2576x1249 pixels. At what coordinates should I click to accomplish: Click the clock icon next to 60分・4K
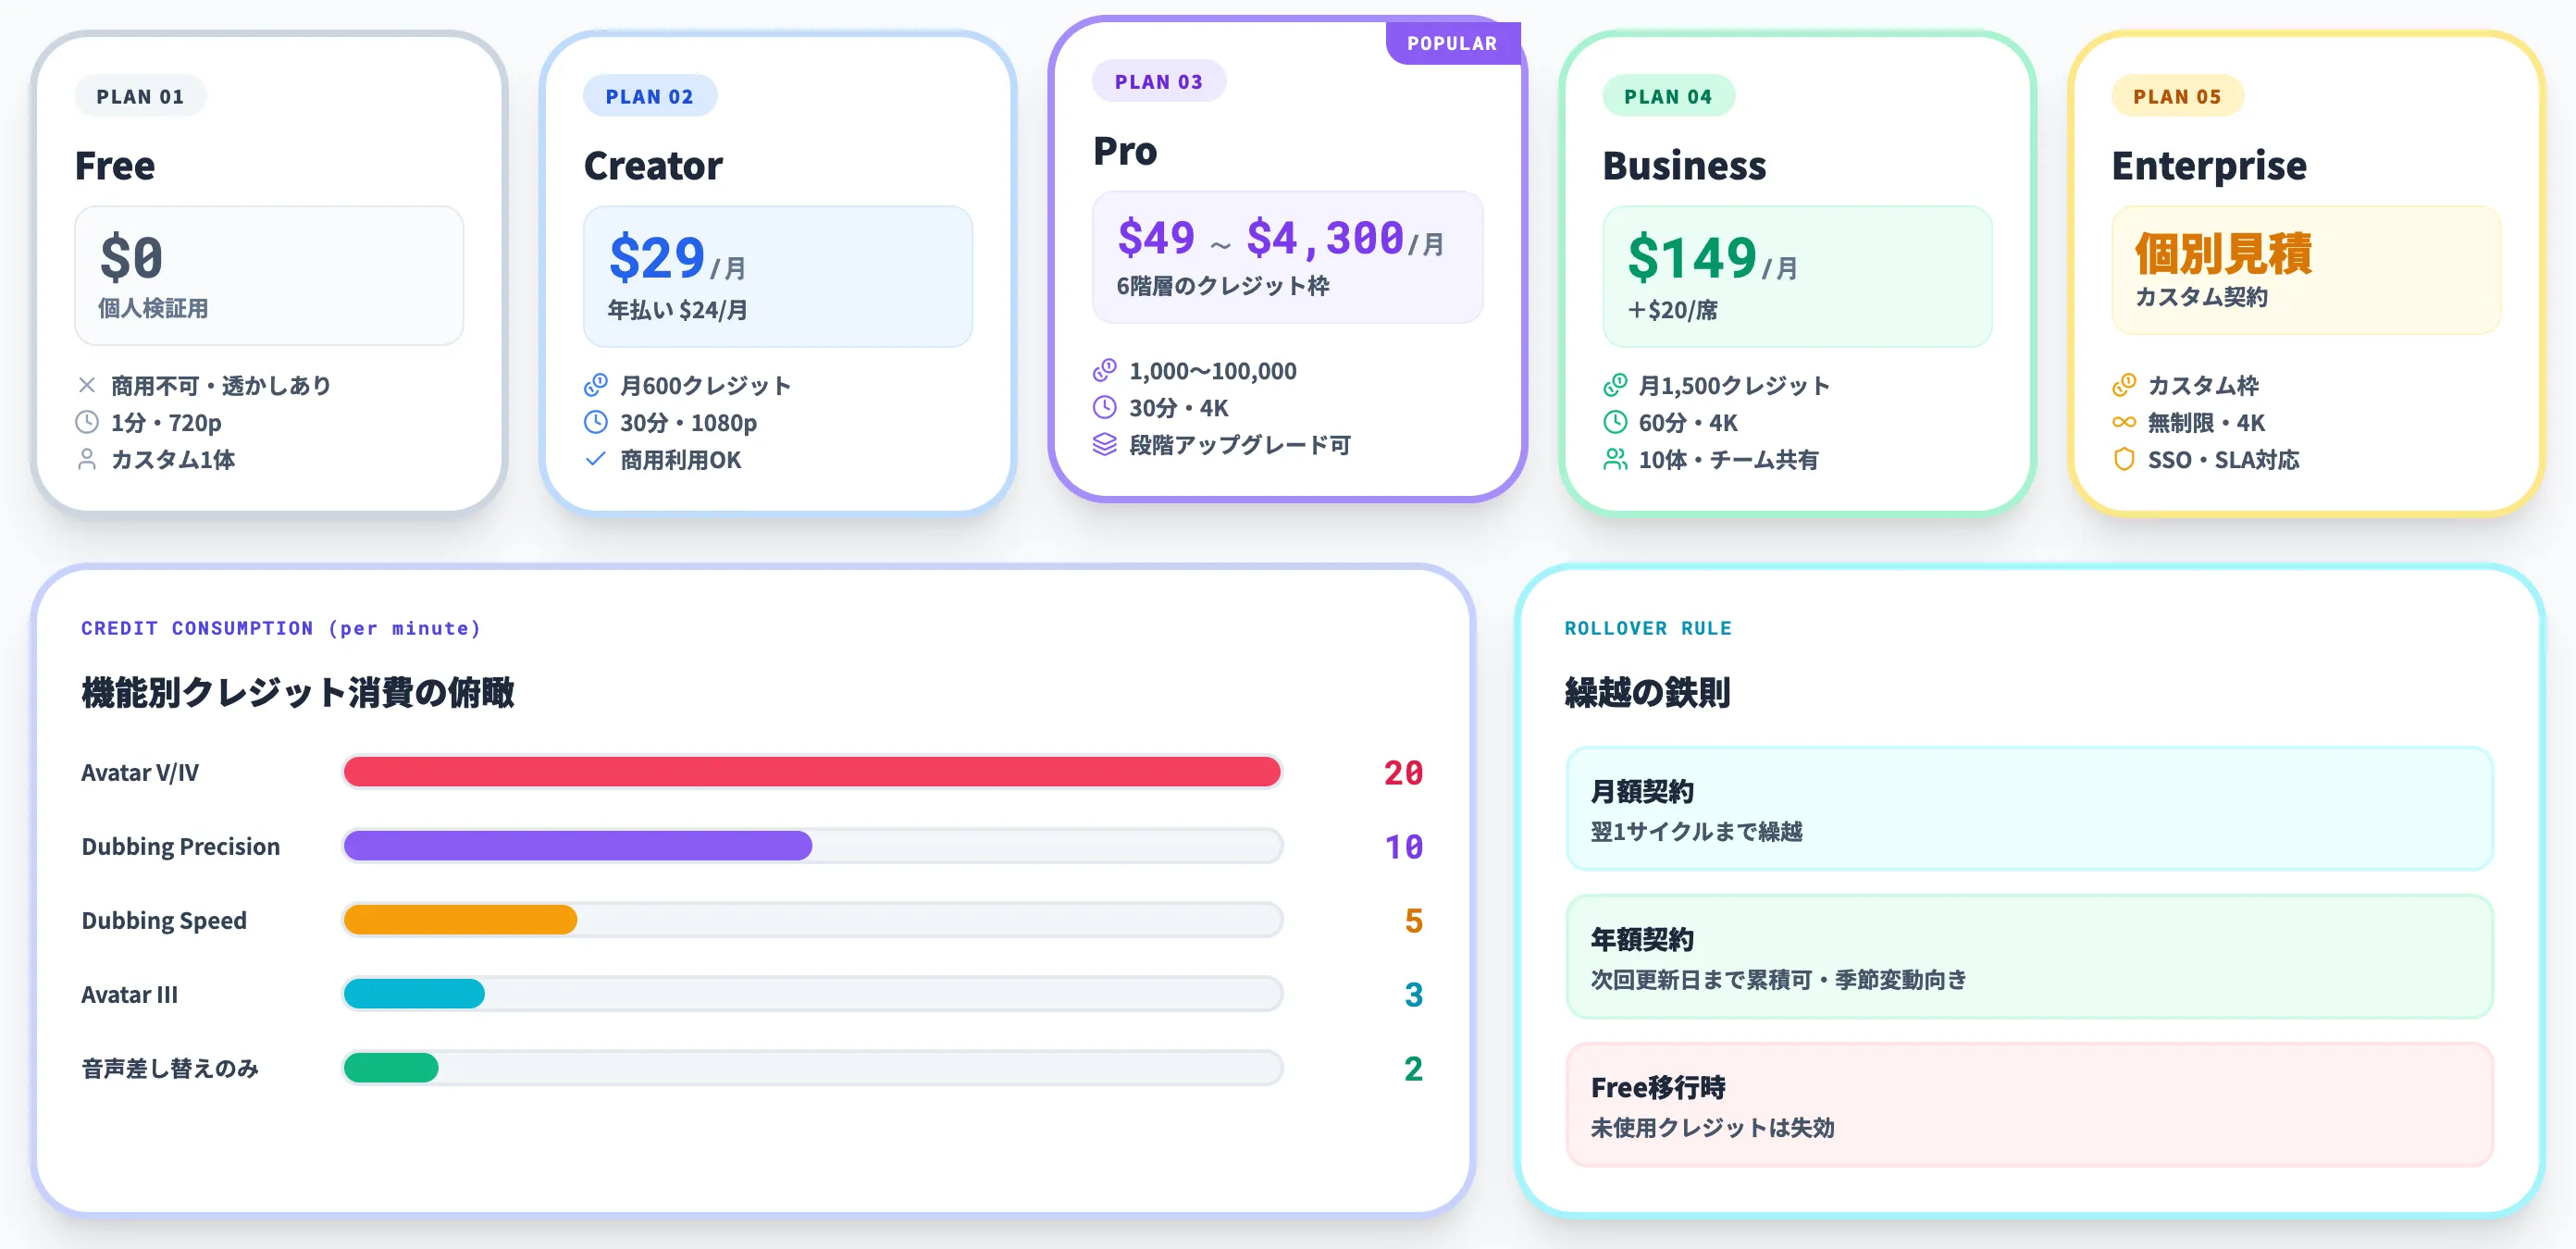(1615, 422)
